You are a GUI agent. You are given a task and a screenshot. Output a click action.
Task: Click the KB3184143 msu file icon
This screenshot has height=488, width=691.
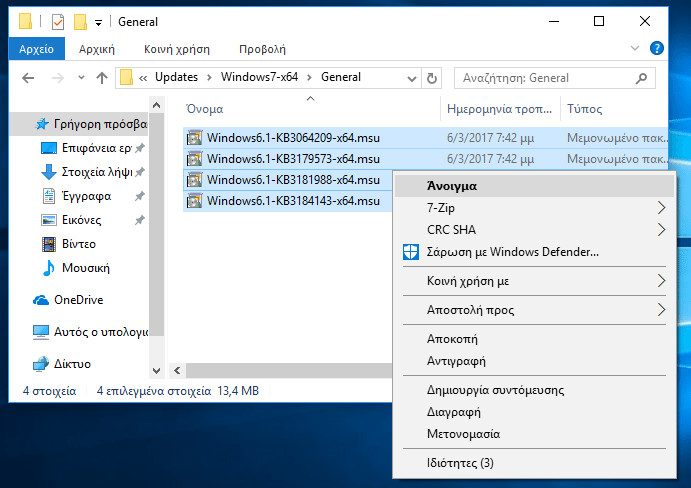194,201
